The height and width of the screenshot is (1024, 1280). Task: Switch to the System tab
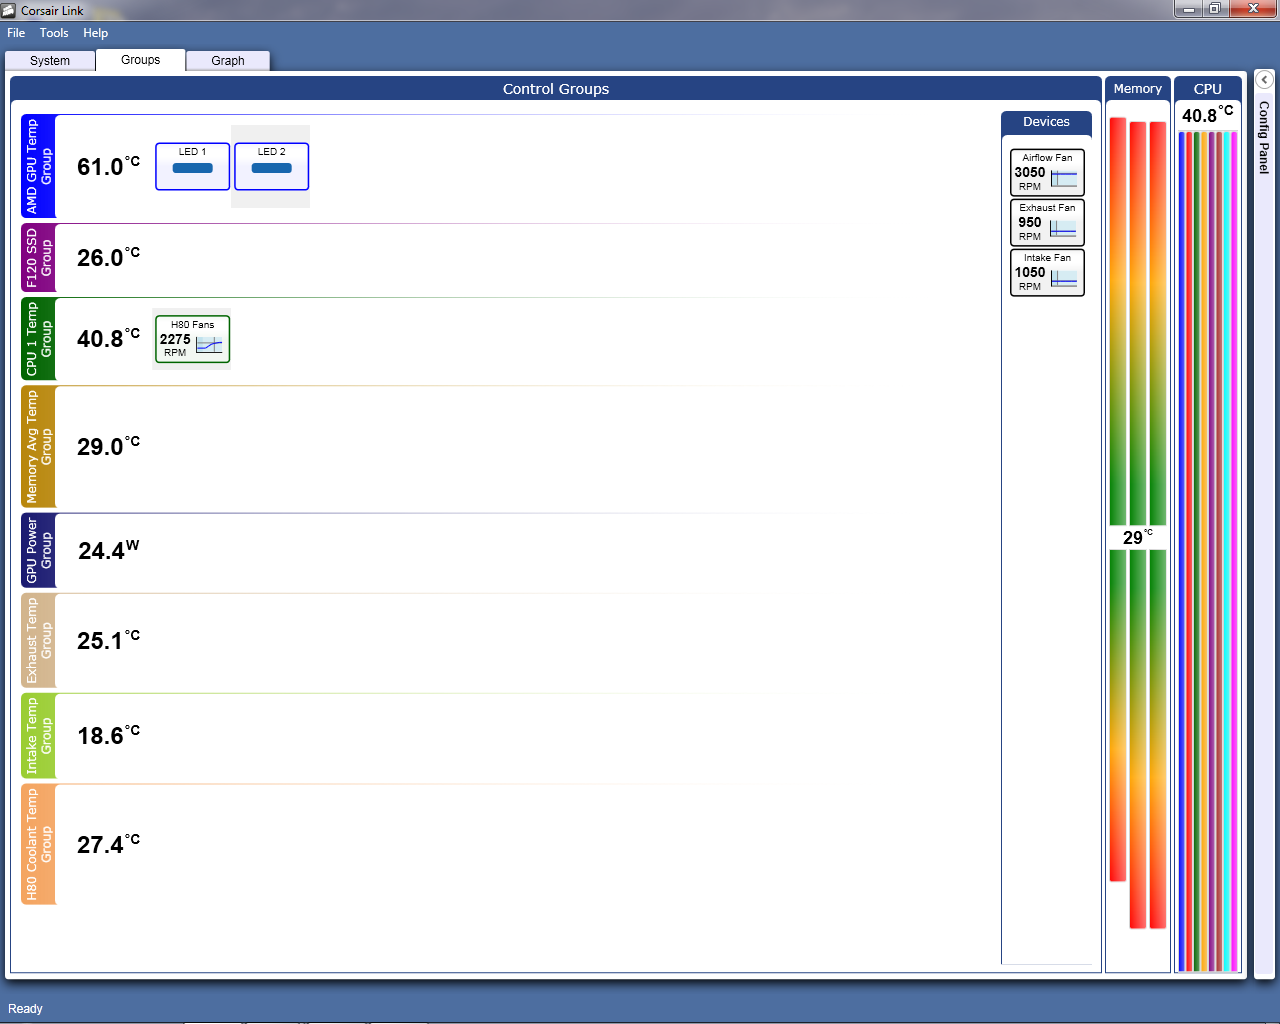click(50, 61)
